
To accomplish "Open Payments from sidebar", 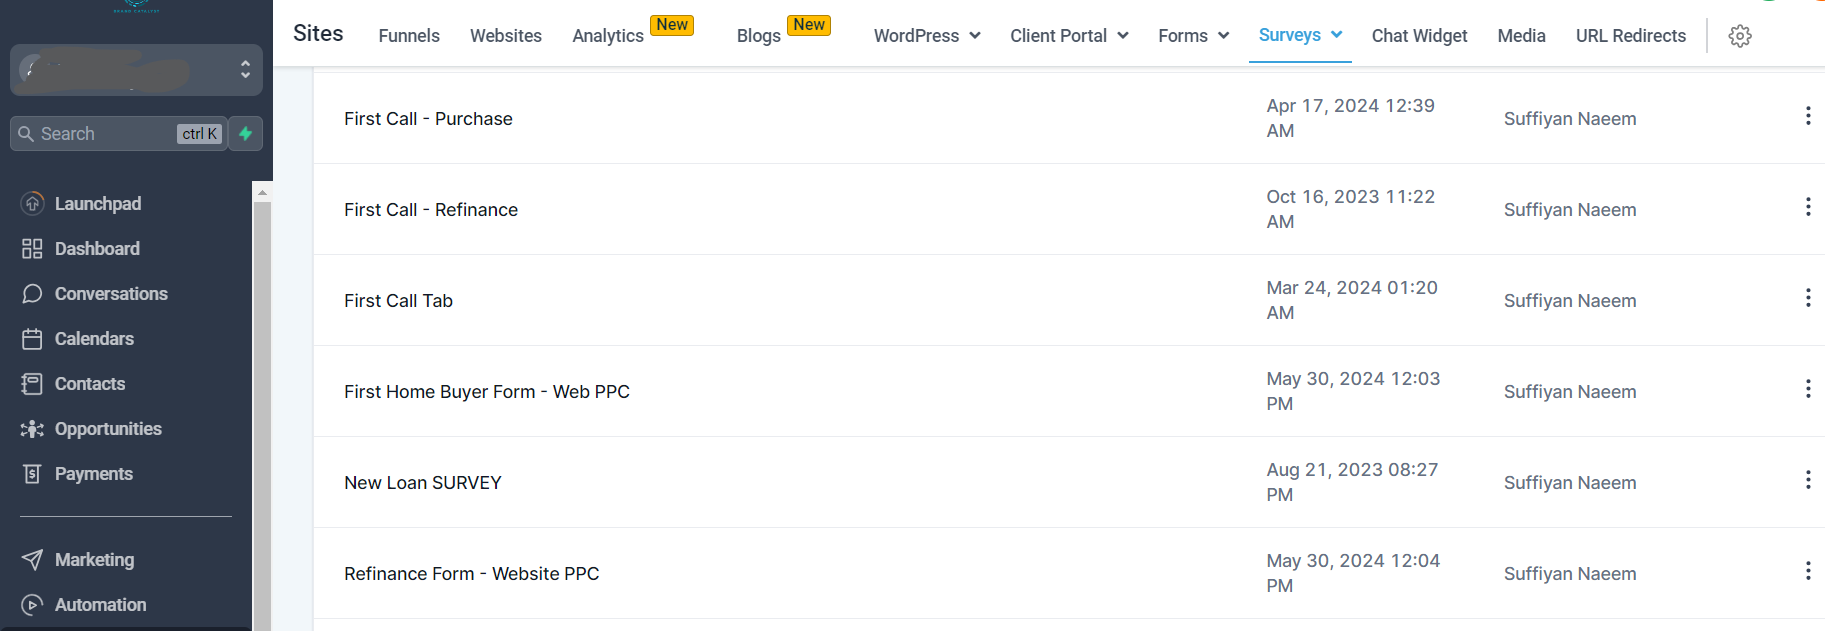I will tap(94, 474).
